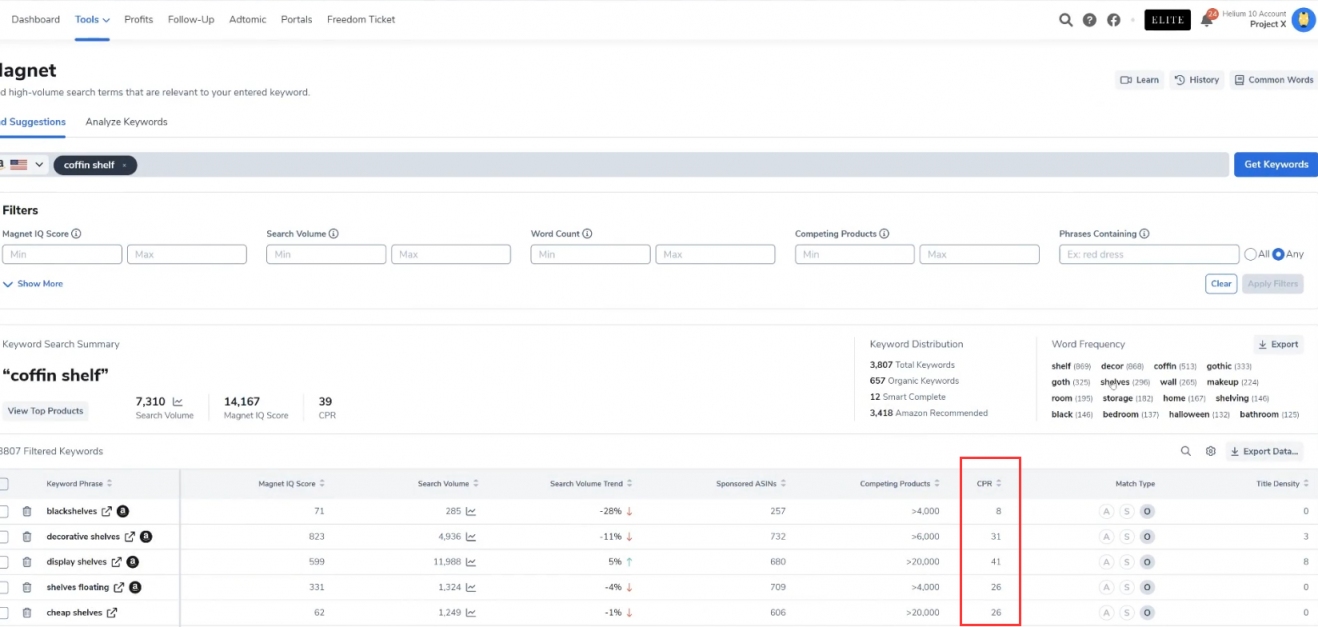Click the Amazon icon next to display shelves
The width and height of the screenshot is (1318, 627).
tap(132, 562)
